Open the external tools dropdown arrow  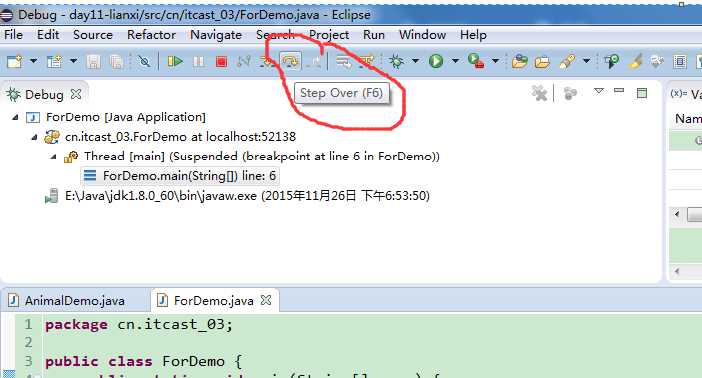click(x=496, y=61)
